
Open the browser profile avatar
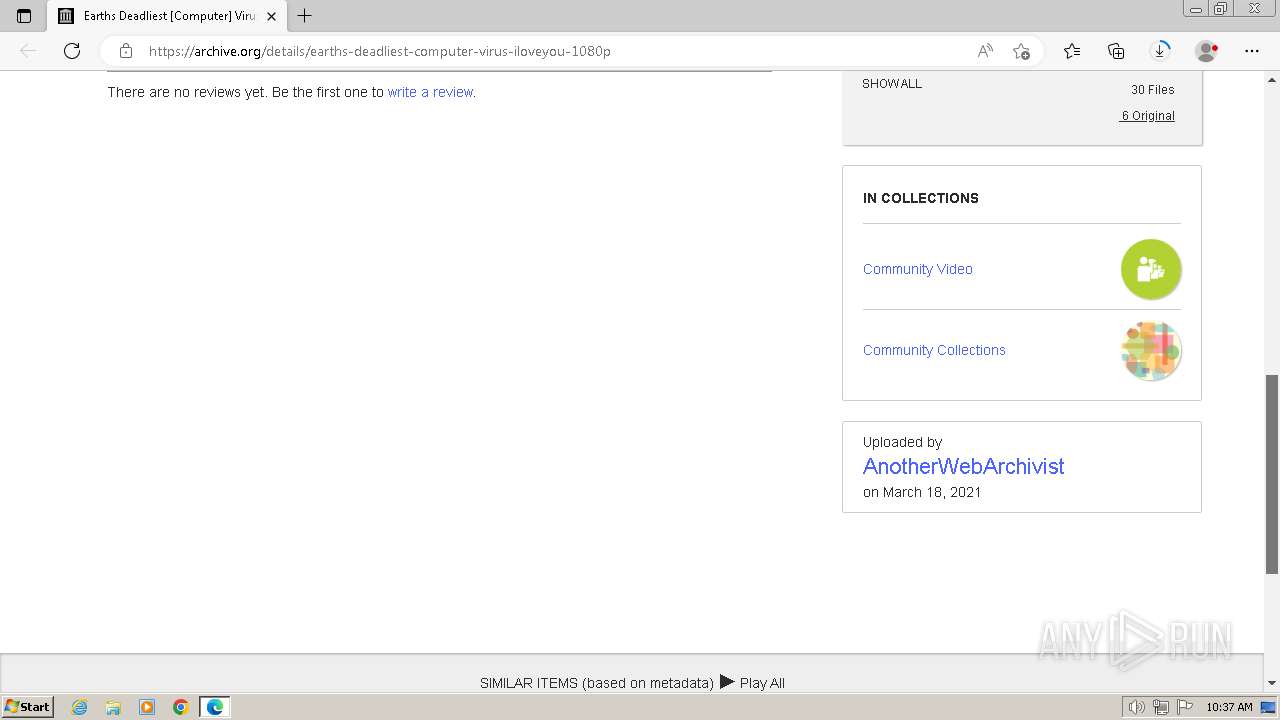(1206, 51)
